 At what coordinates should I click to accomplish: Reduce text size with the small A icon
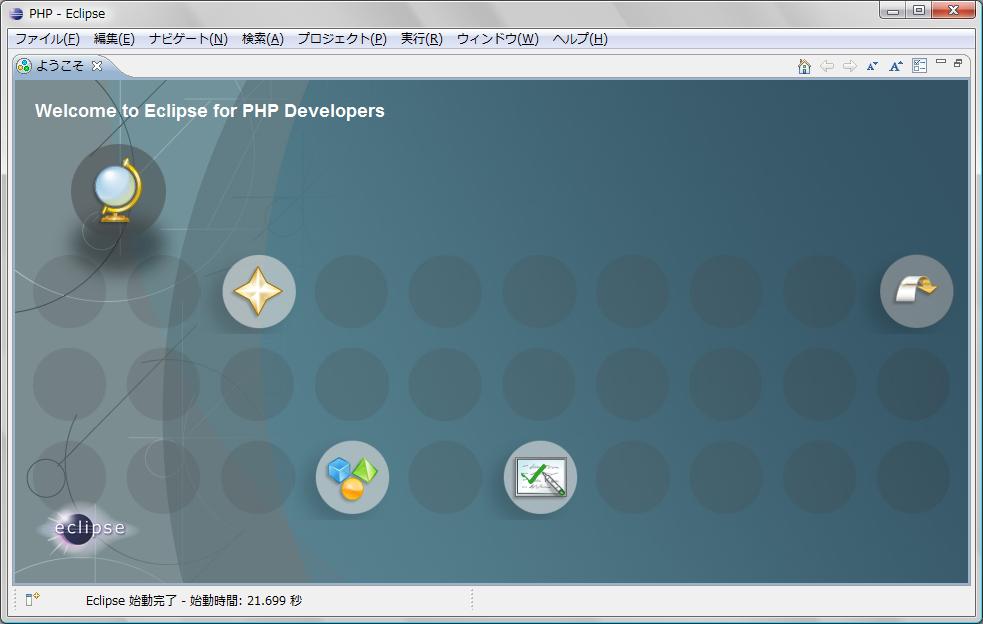872,65
